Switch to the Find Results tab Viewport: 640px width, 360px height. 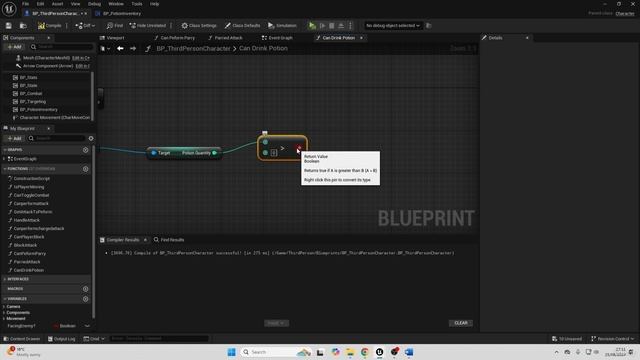point(169,240)
